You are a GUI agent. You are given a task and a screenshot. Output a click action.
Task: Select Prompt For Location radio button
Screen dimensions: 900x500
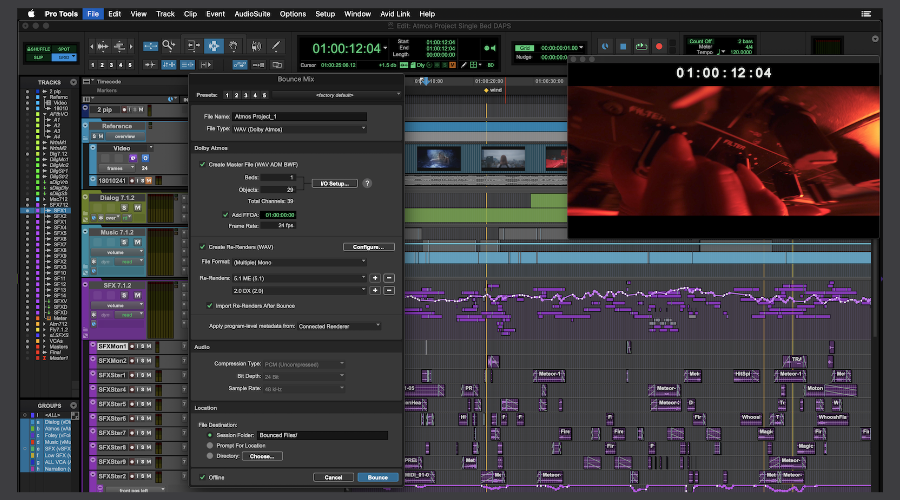210,445
